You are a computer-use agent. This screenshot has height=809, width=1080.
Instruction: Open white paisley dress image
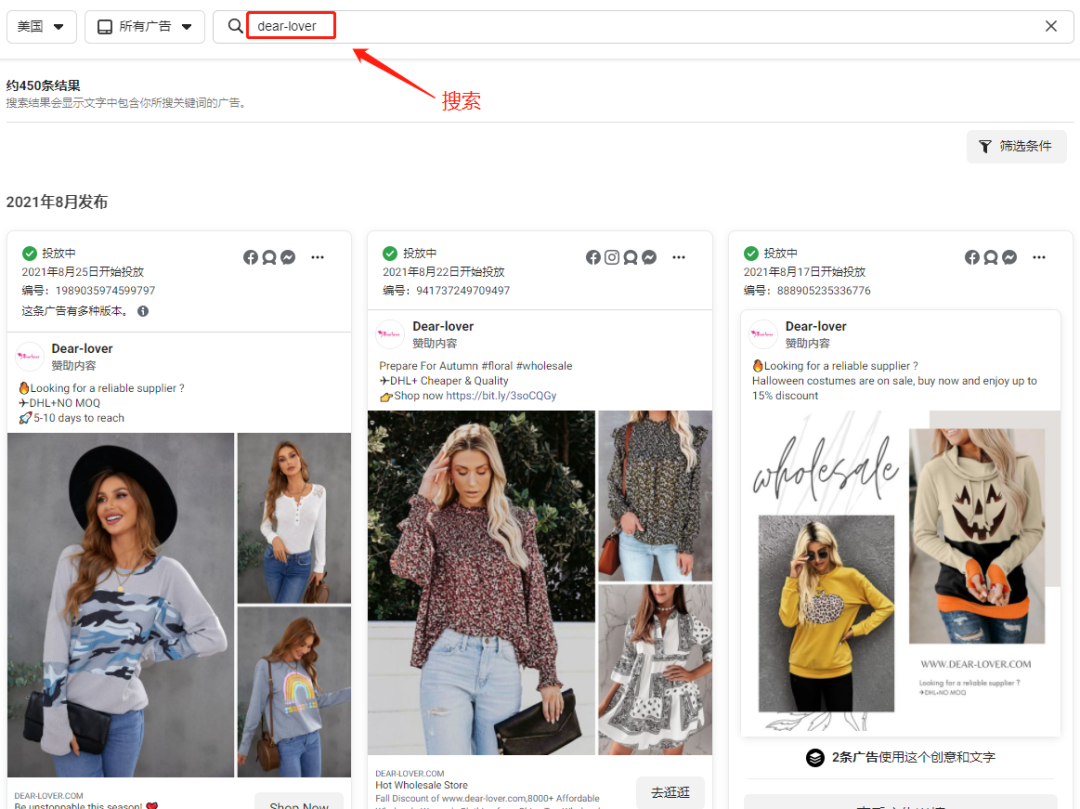(x=655, y=669)
